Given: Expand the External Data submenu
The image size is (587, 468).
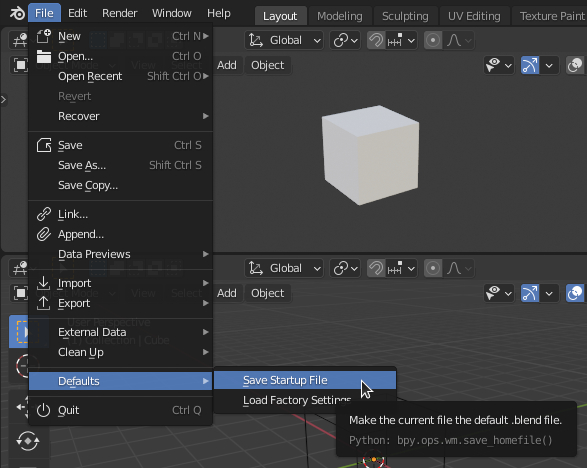Looking at the screenshot, I should coord(121,332).
